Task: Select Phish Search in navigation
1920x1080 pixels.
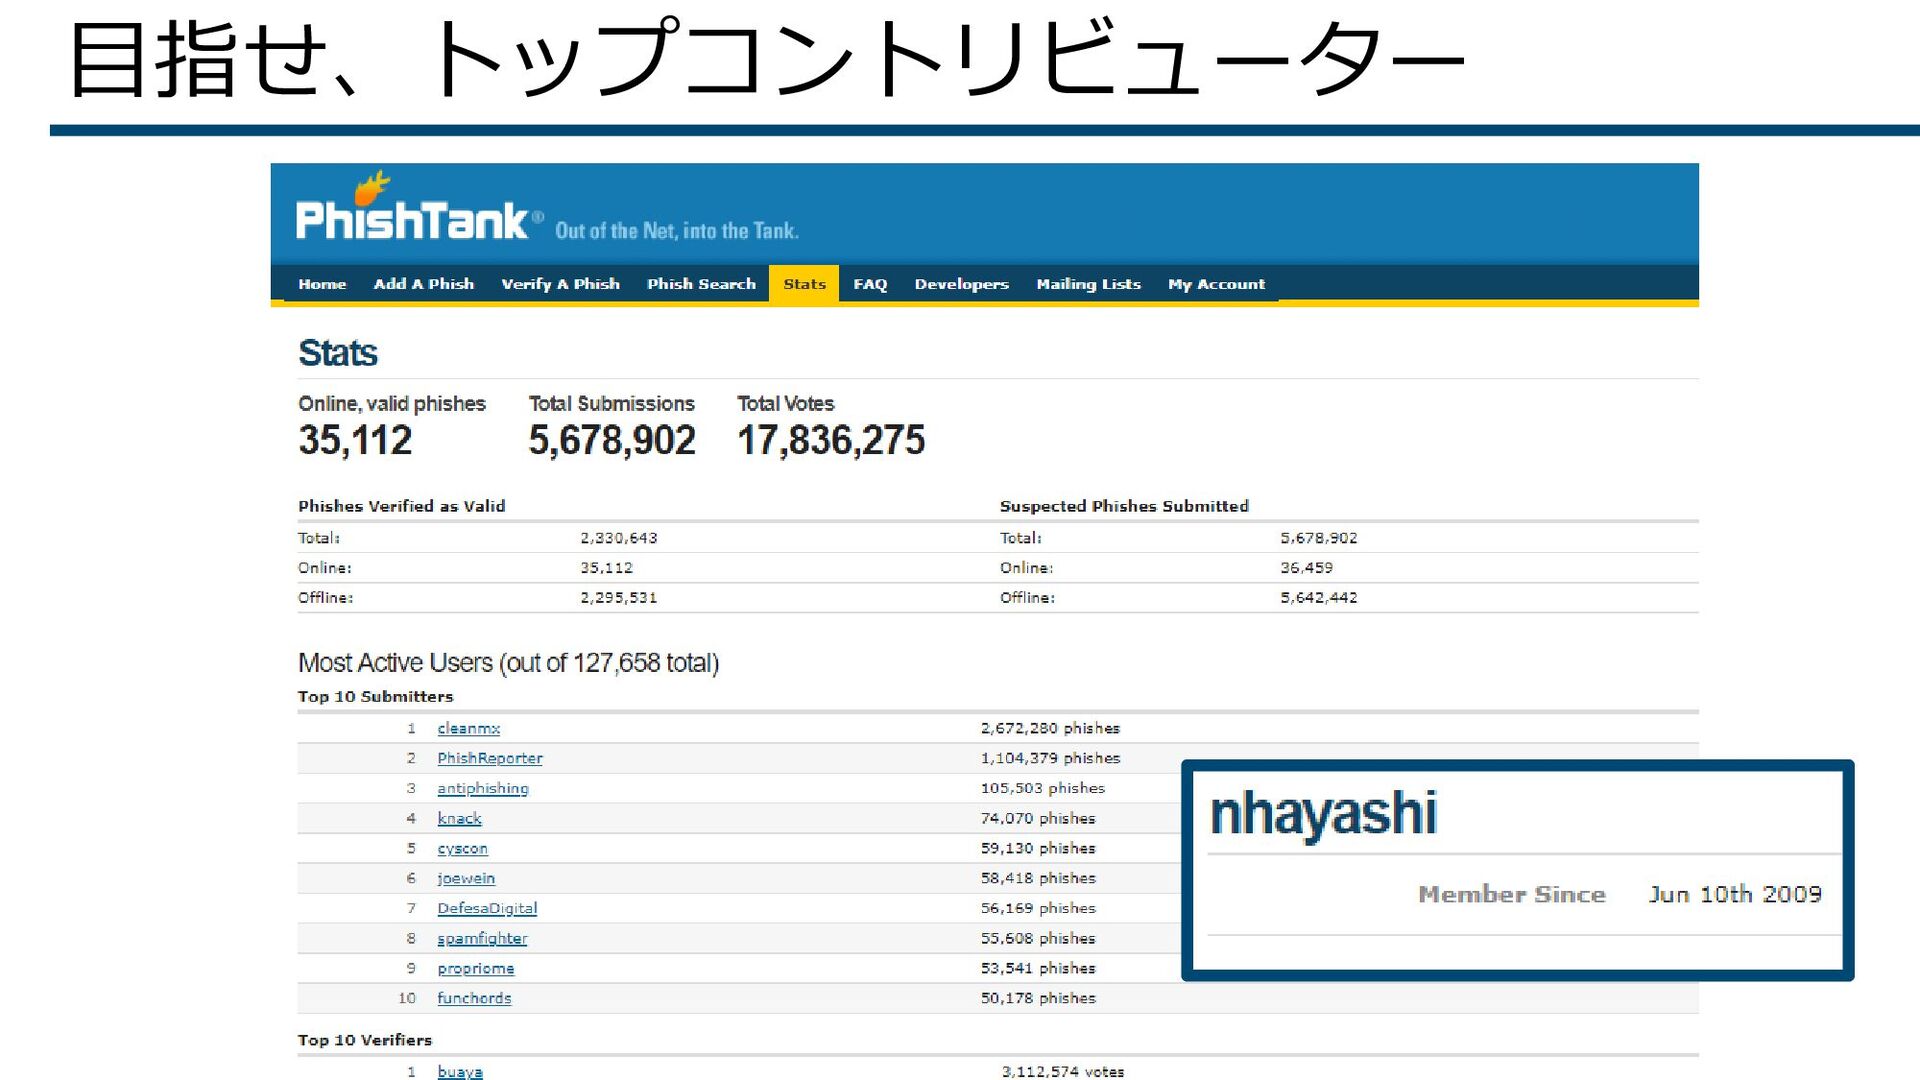Action: click(x=701, y=284)
